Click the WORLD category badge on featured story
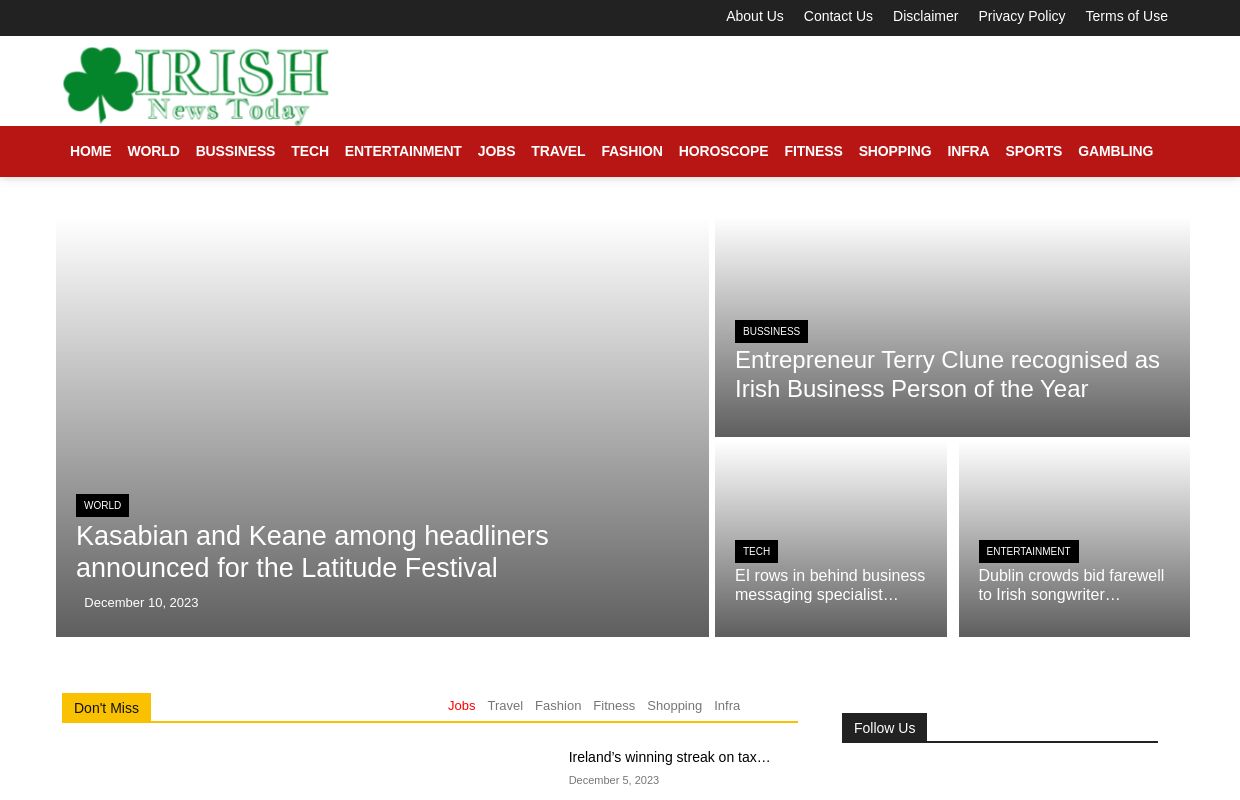 click(102, 506)
